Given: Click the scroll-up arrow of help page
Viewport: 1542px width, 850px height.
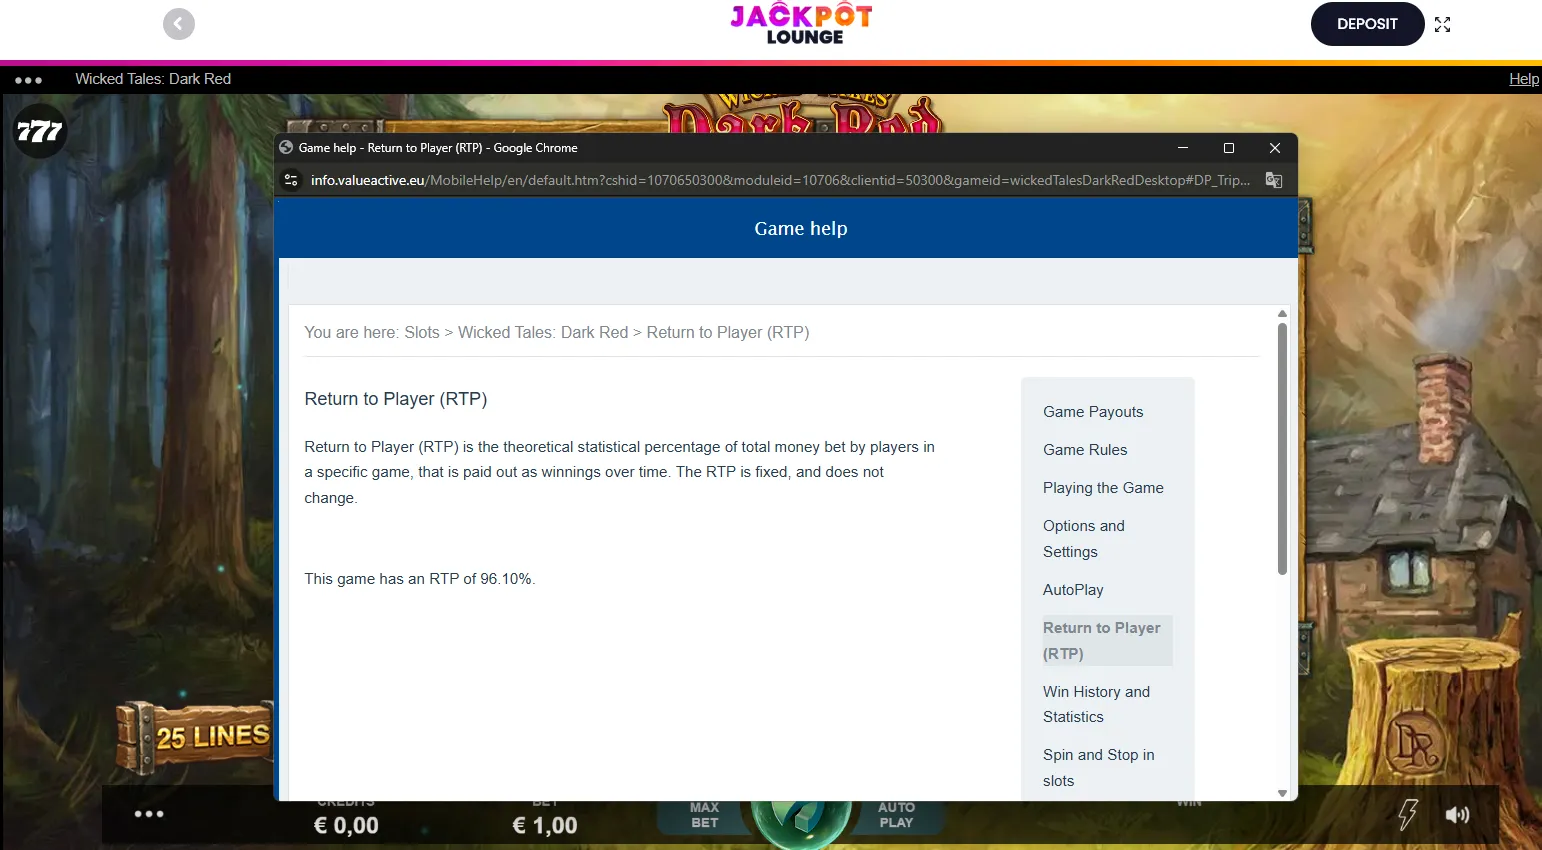Looking at the screenshot, I should tap(1282, 314).
